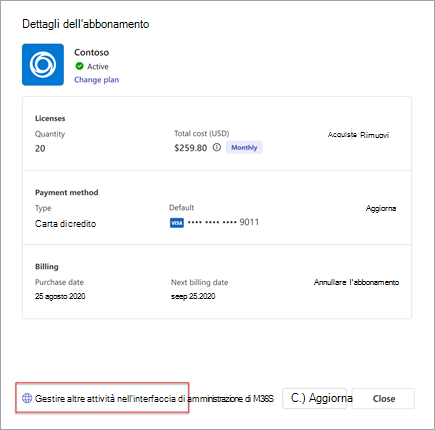
Task: Click the Monthly billing badge
Action: tap(244, 147)
